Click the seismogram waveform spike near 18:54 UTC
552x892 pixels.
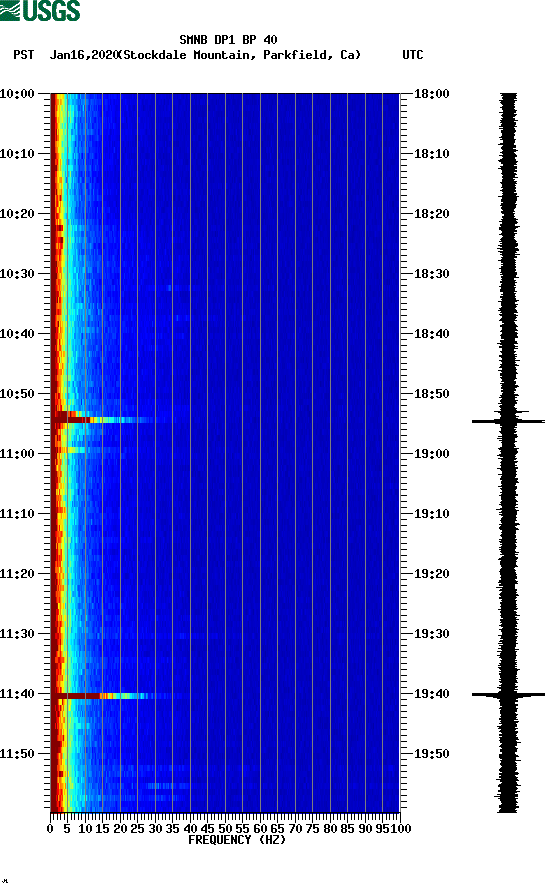click(x=508, y=421)
